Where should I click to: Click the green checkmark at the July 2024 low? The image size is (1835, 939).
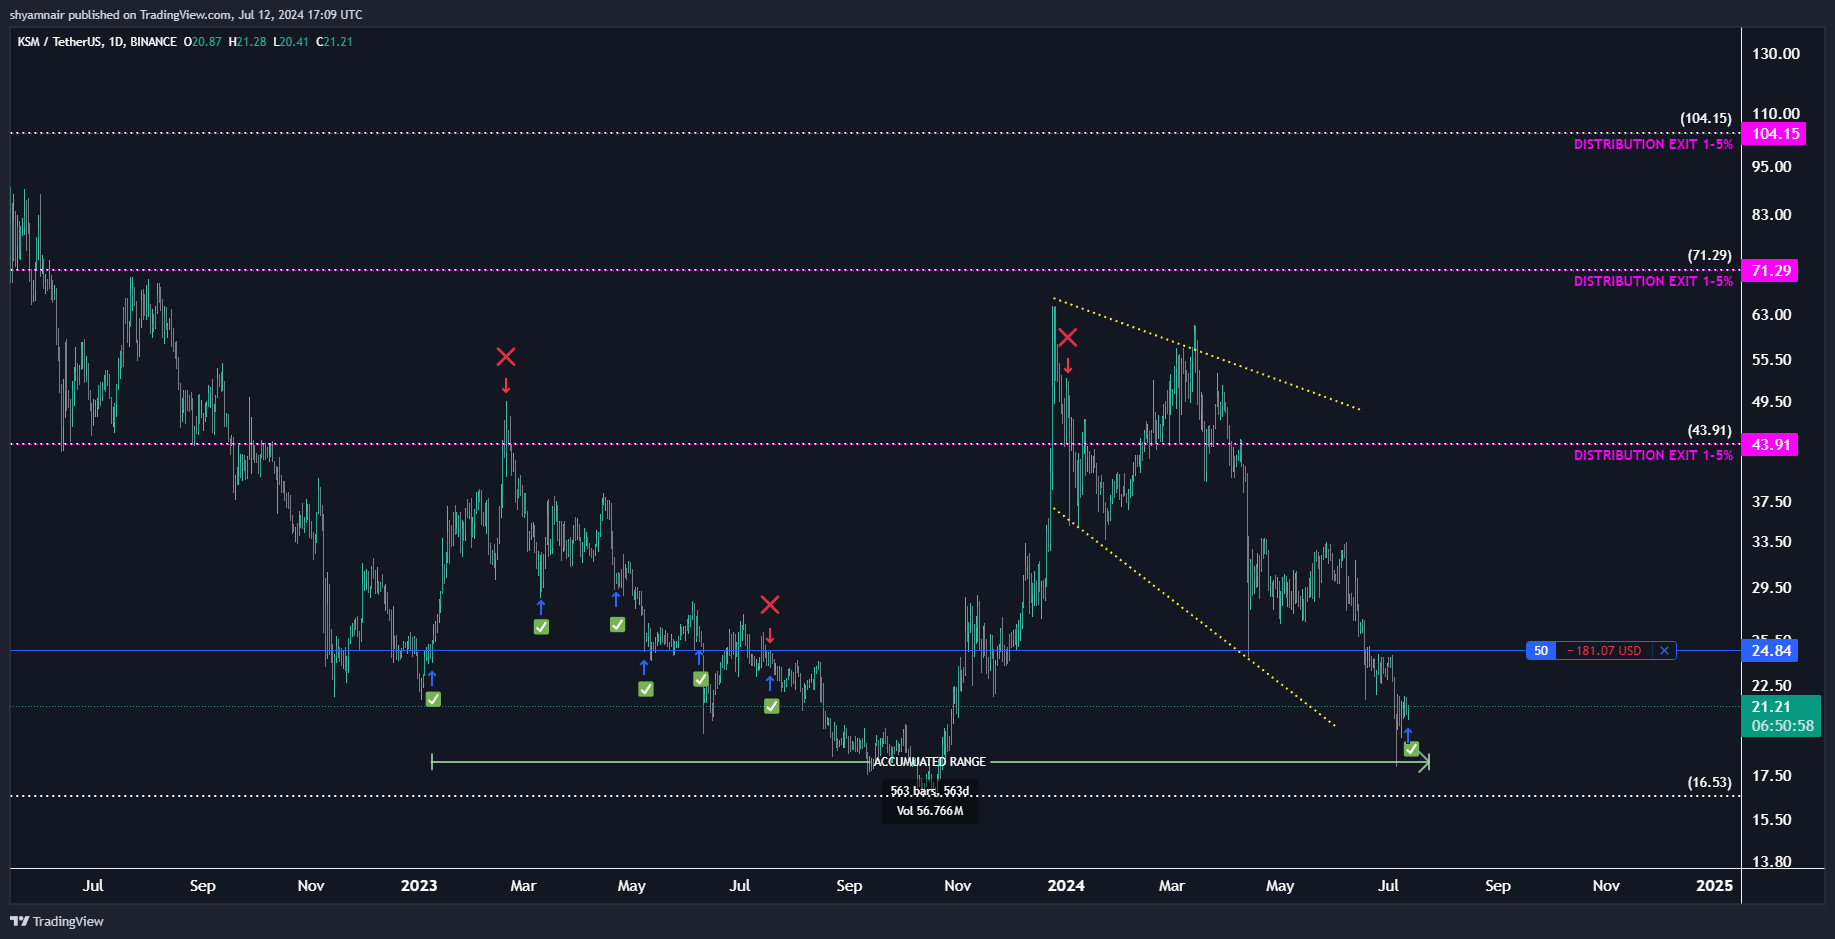tap(1411, 749)
